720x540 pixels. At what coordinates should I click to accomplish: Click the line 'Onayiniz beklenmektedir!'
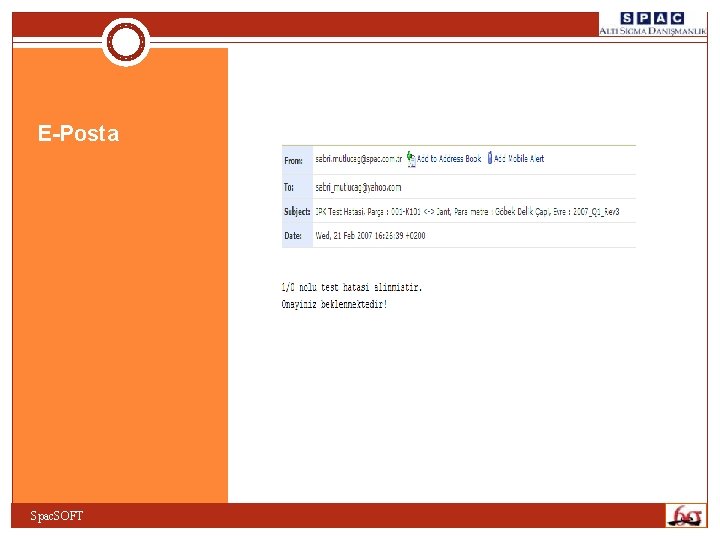pos(334,304)
